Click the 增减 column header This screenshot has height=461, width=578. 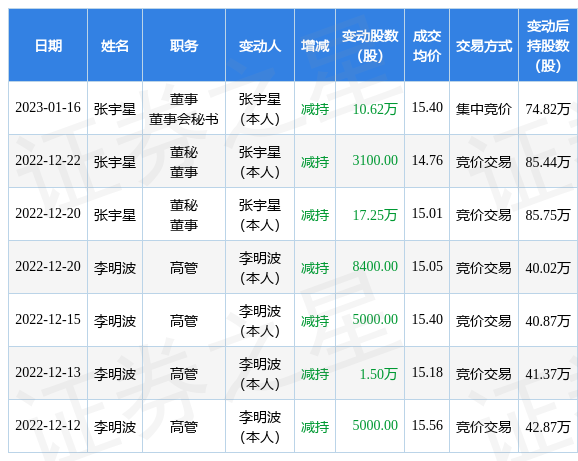click(315, 46)
